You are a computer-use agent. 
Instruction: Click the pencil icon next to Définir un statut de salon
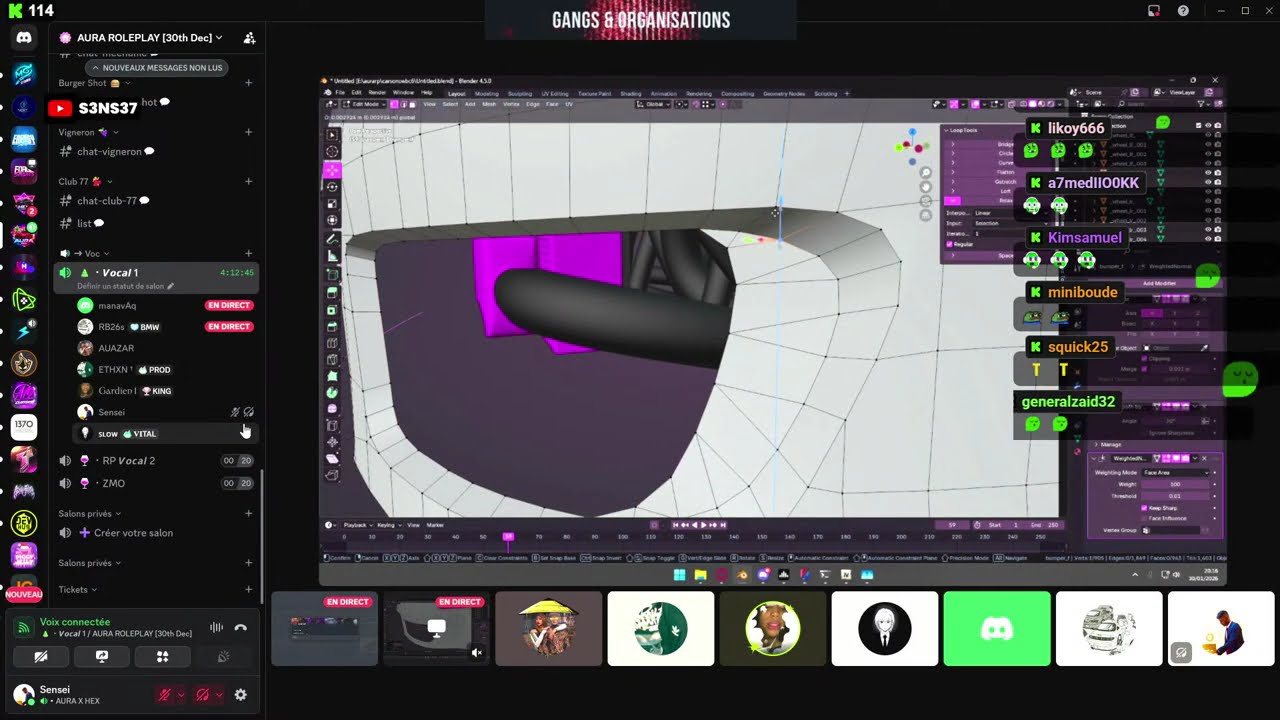coord(170,286)
